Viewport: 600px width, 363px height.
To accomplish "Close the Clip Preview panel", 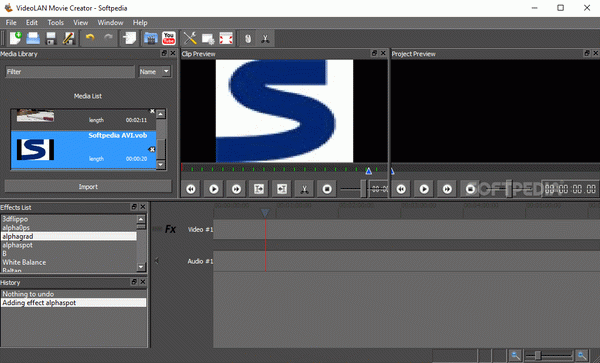I will (383, 54).
